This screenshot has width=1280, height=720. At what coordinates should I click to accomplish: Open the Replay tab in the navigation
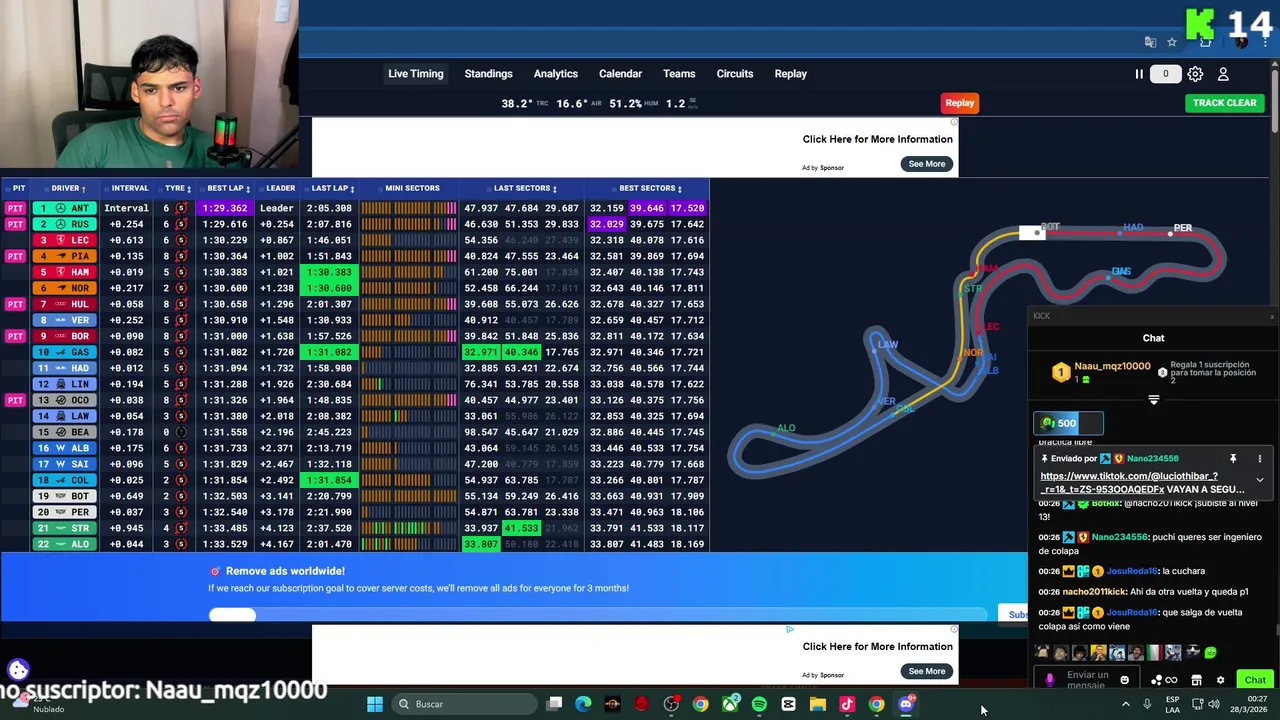[x=790, y=74]
